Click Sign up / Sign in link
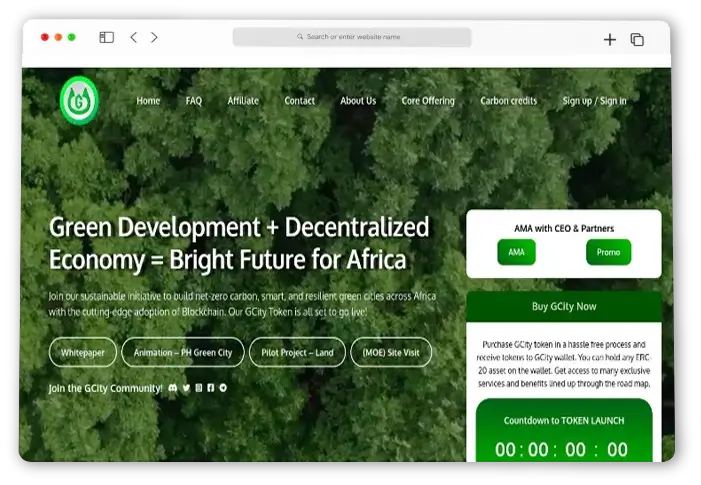 tap(594, 101)
